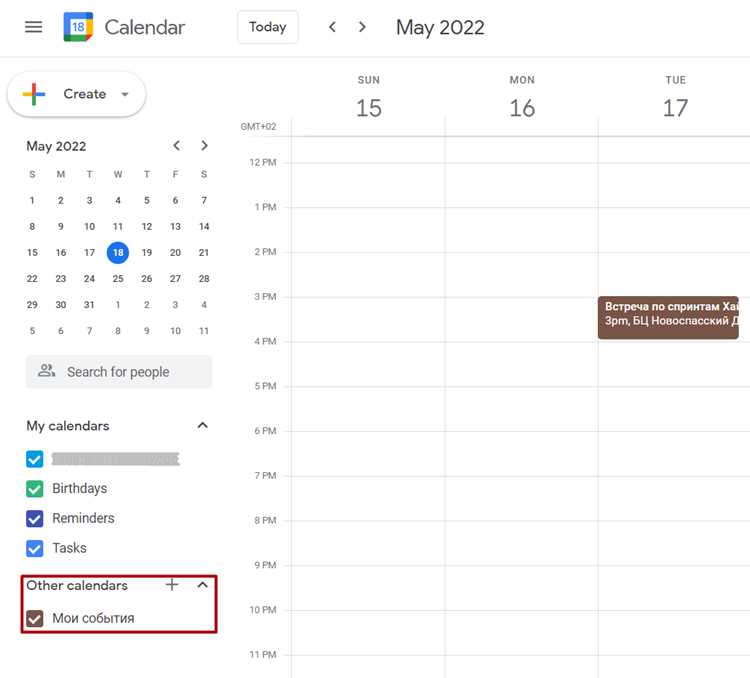Click the Other calendars heading
This screenshot has width=750, height=678.
point(77,585)
